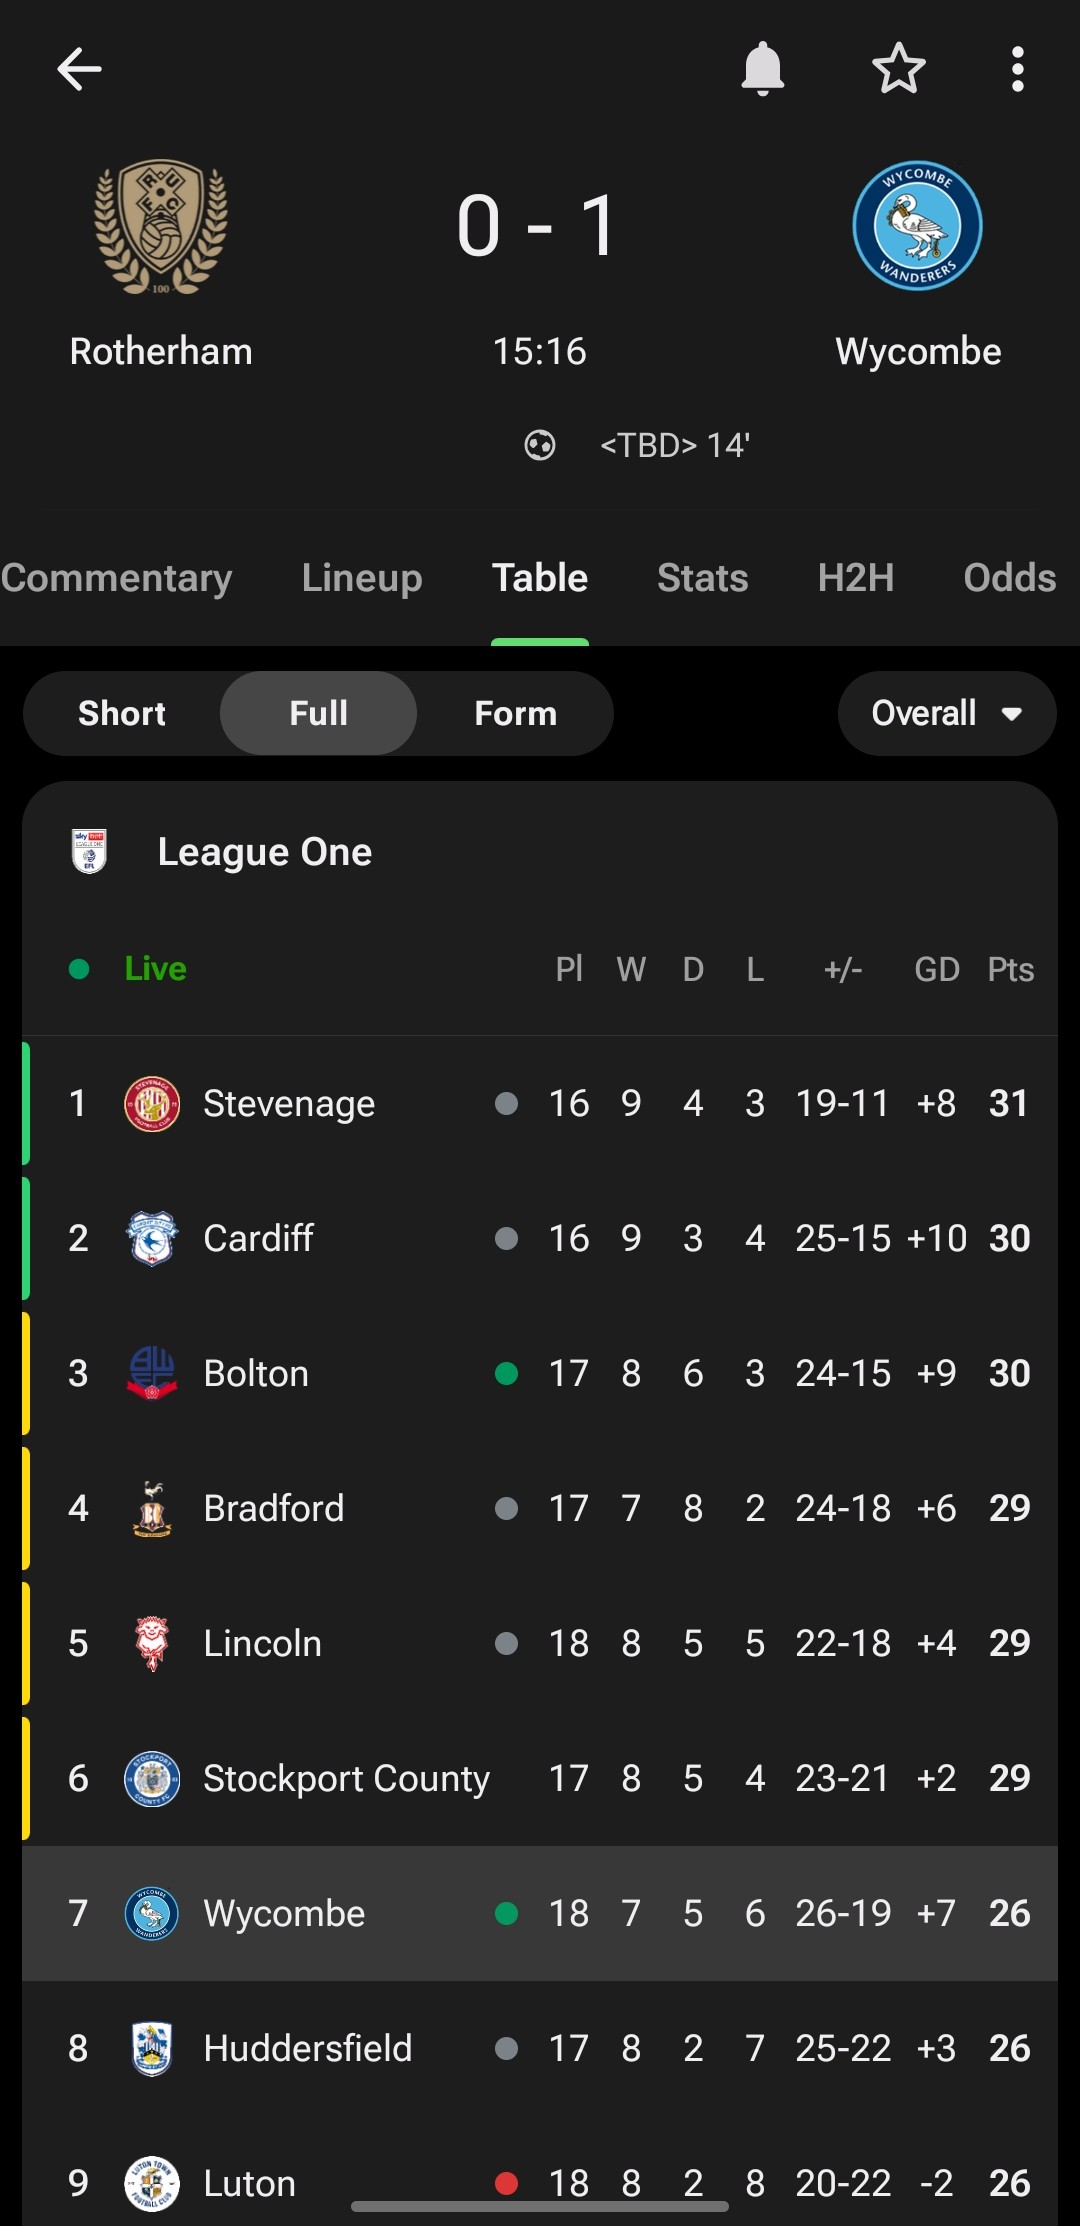The height and width of the screenshot is (2226, 1080).
Task: Open the League One competition link
Action: (265, 852)
